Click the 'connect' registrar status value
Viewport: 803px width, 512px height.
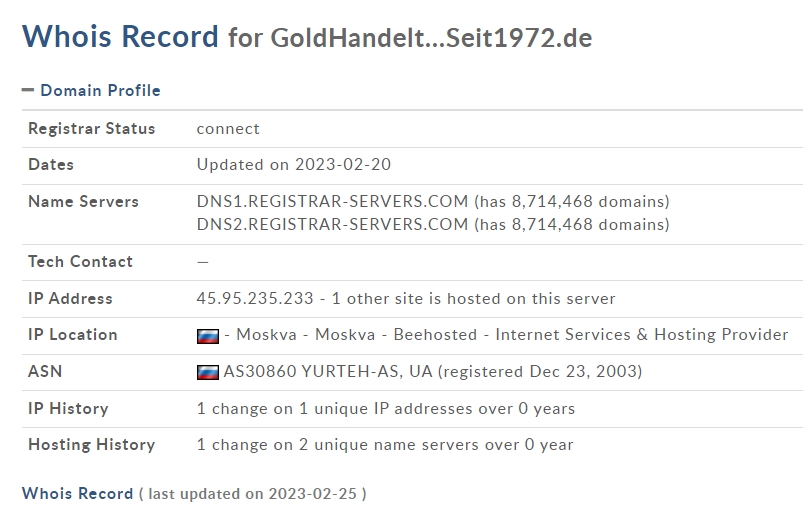tap(228, 129)
